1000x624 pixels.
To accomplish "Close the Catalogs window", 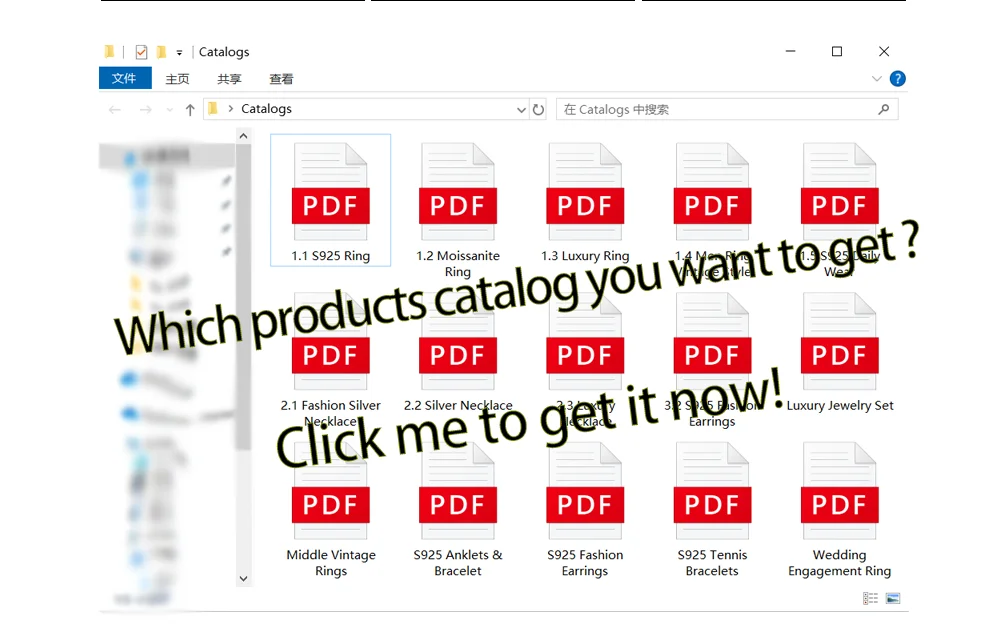I will [x=884, y=51].
